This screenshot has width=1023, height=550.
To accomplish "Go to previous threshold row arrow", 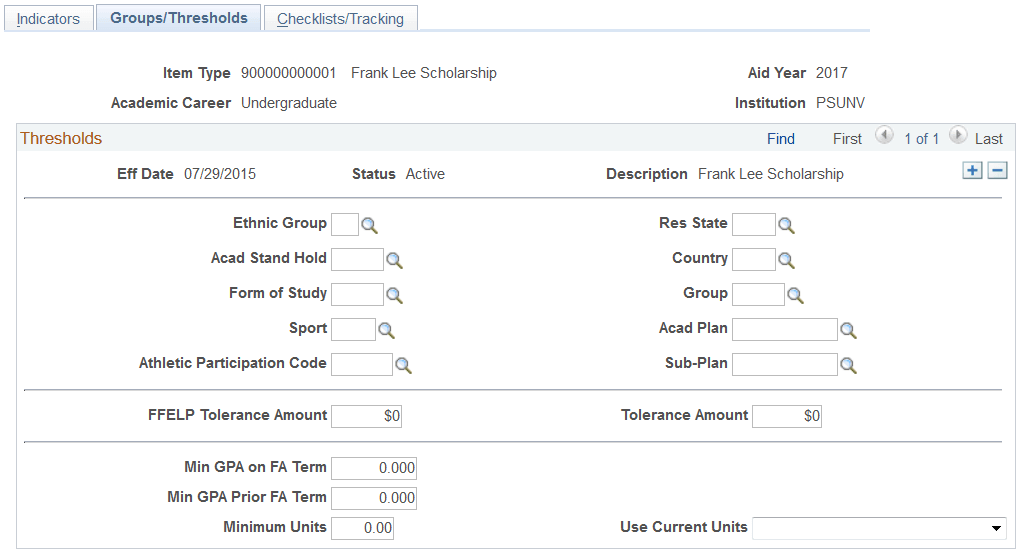I will pyautogui.click(x=884, y=136).
